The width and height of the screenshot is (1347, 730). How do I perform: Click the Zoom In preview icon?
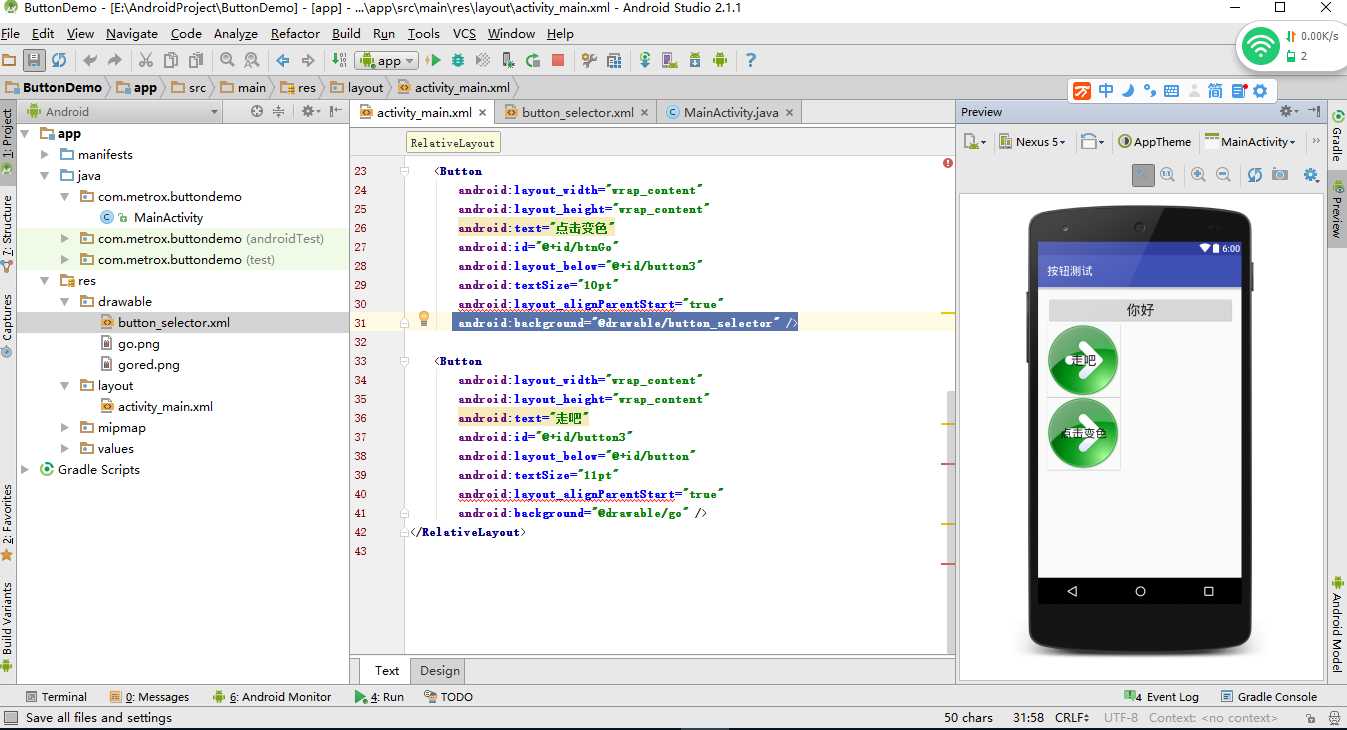coord(1198,175)
